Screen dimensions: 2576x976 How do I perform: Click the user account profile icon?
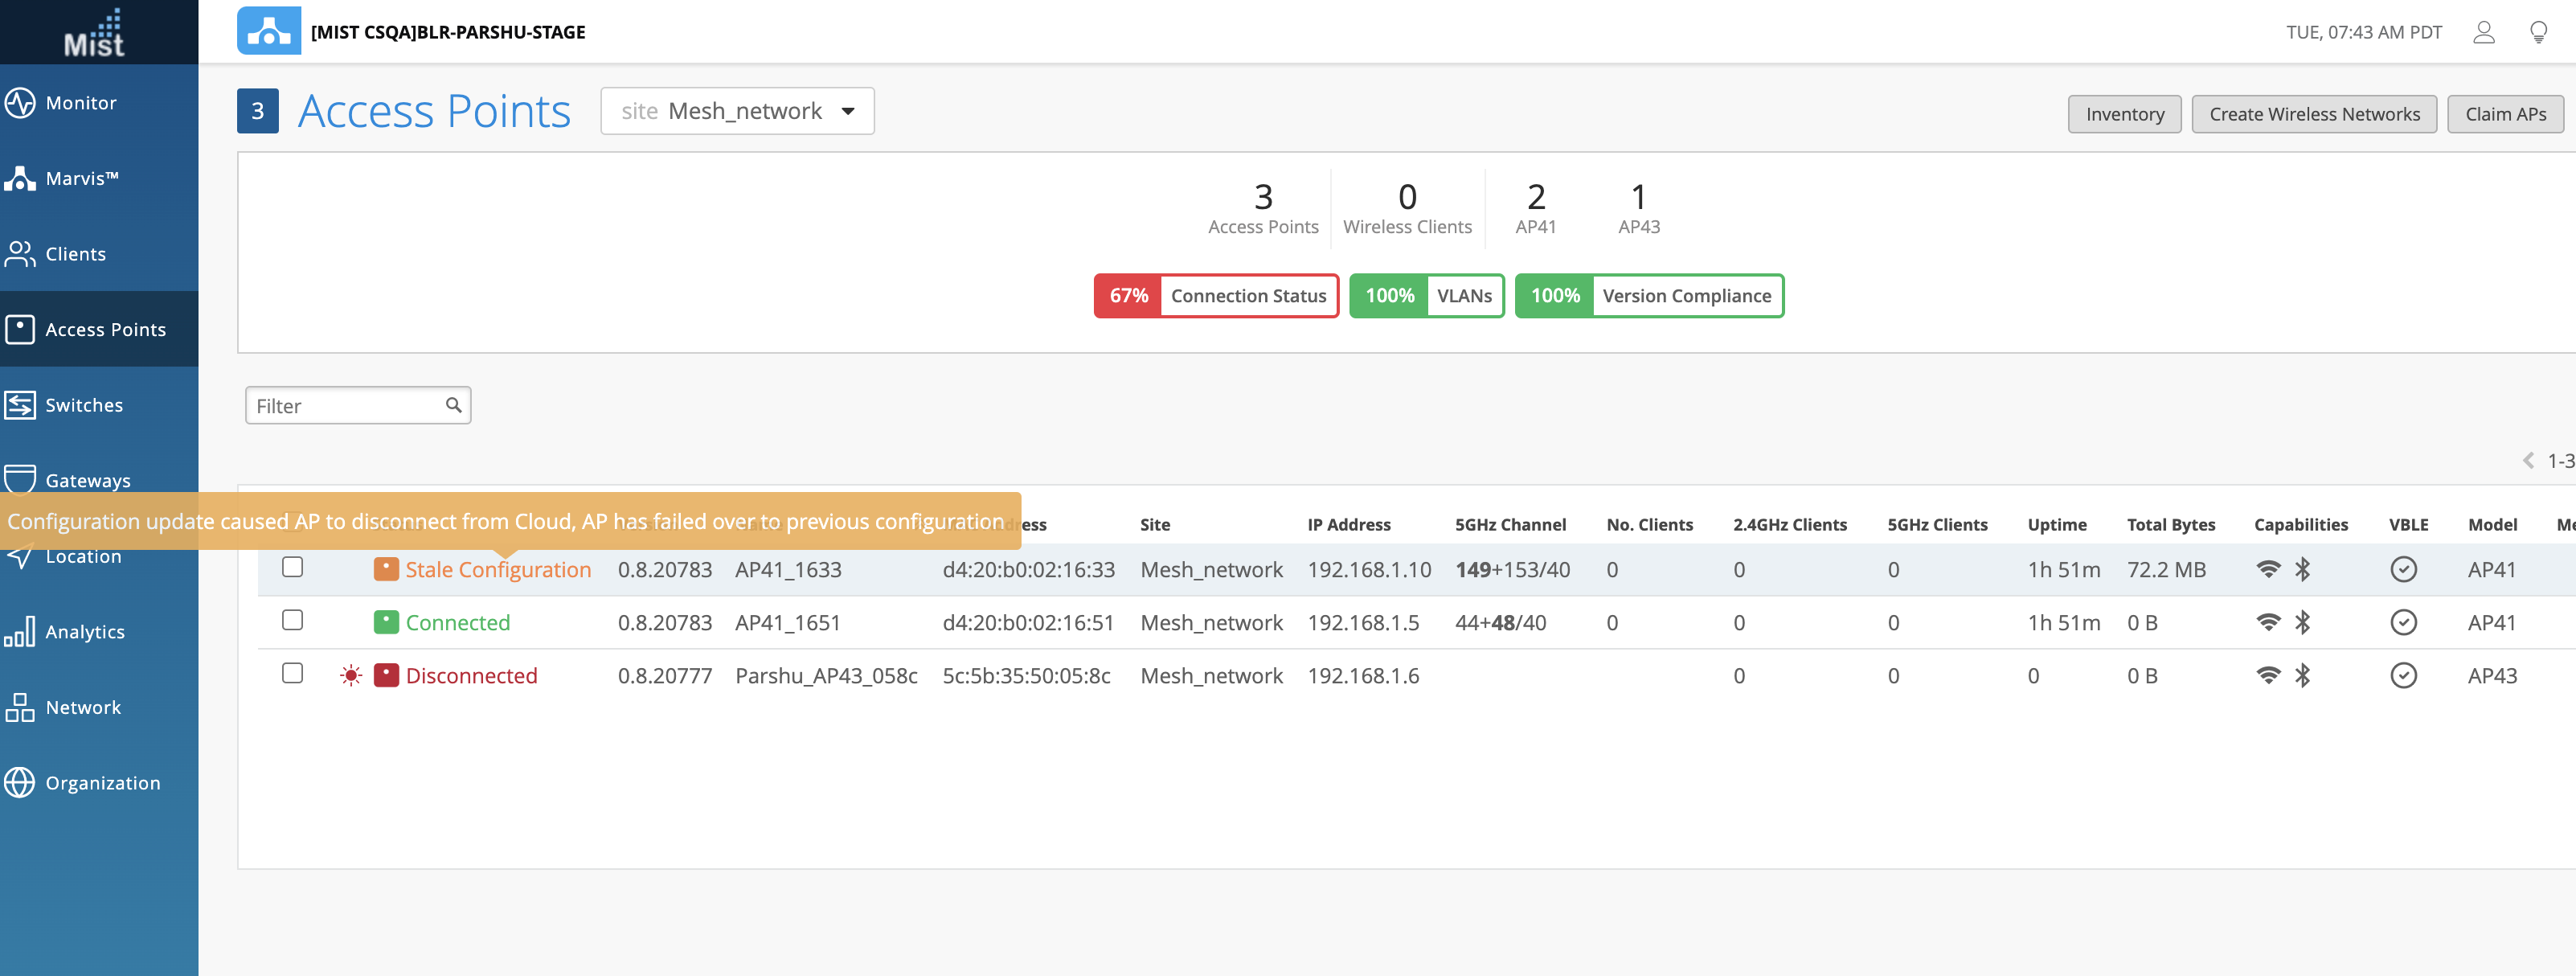2483,32
